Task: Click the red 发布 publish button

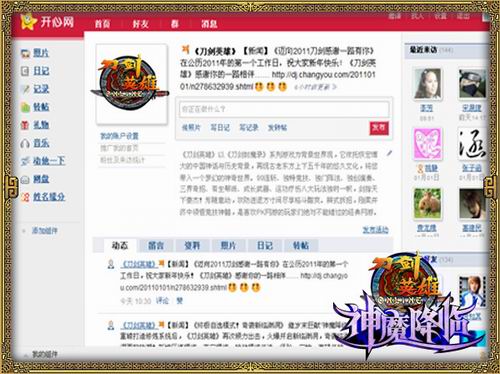Action: click(379, 128)
